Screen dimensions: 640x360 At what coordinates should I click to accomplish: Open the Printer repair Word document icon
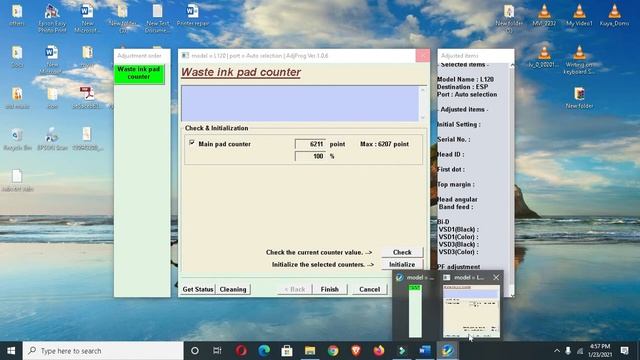[192, 16]
